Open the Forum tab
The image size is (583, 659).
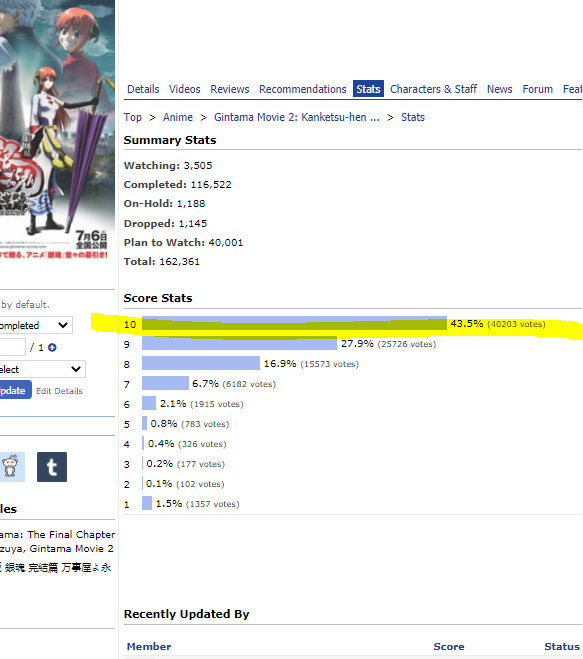click(x=537, y=89)
